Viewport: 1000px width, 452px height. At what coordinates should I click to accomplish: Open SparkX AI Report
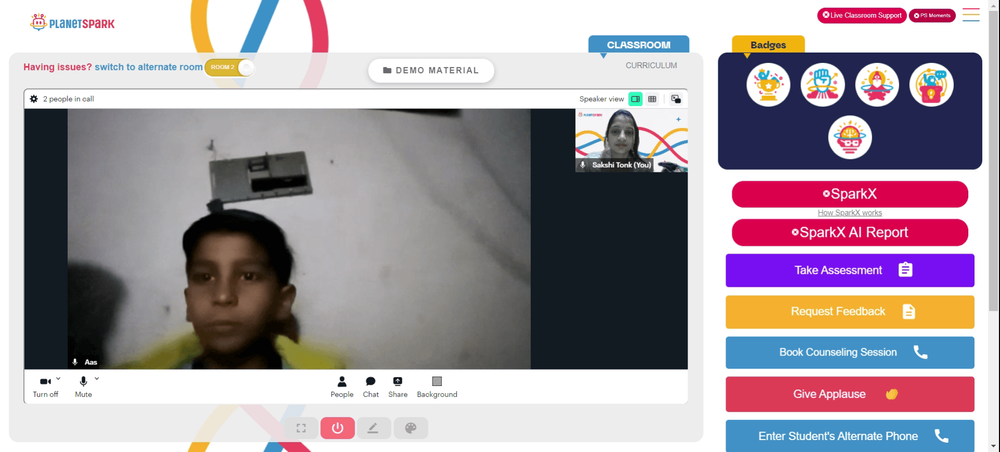[849, 232]
